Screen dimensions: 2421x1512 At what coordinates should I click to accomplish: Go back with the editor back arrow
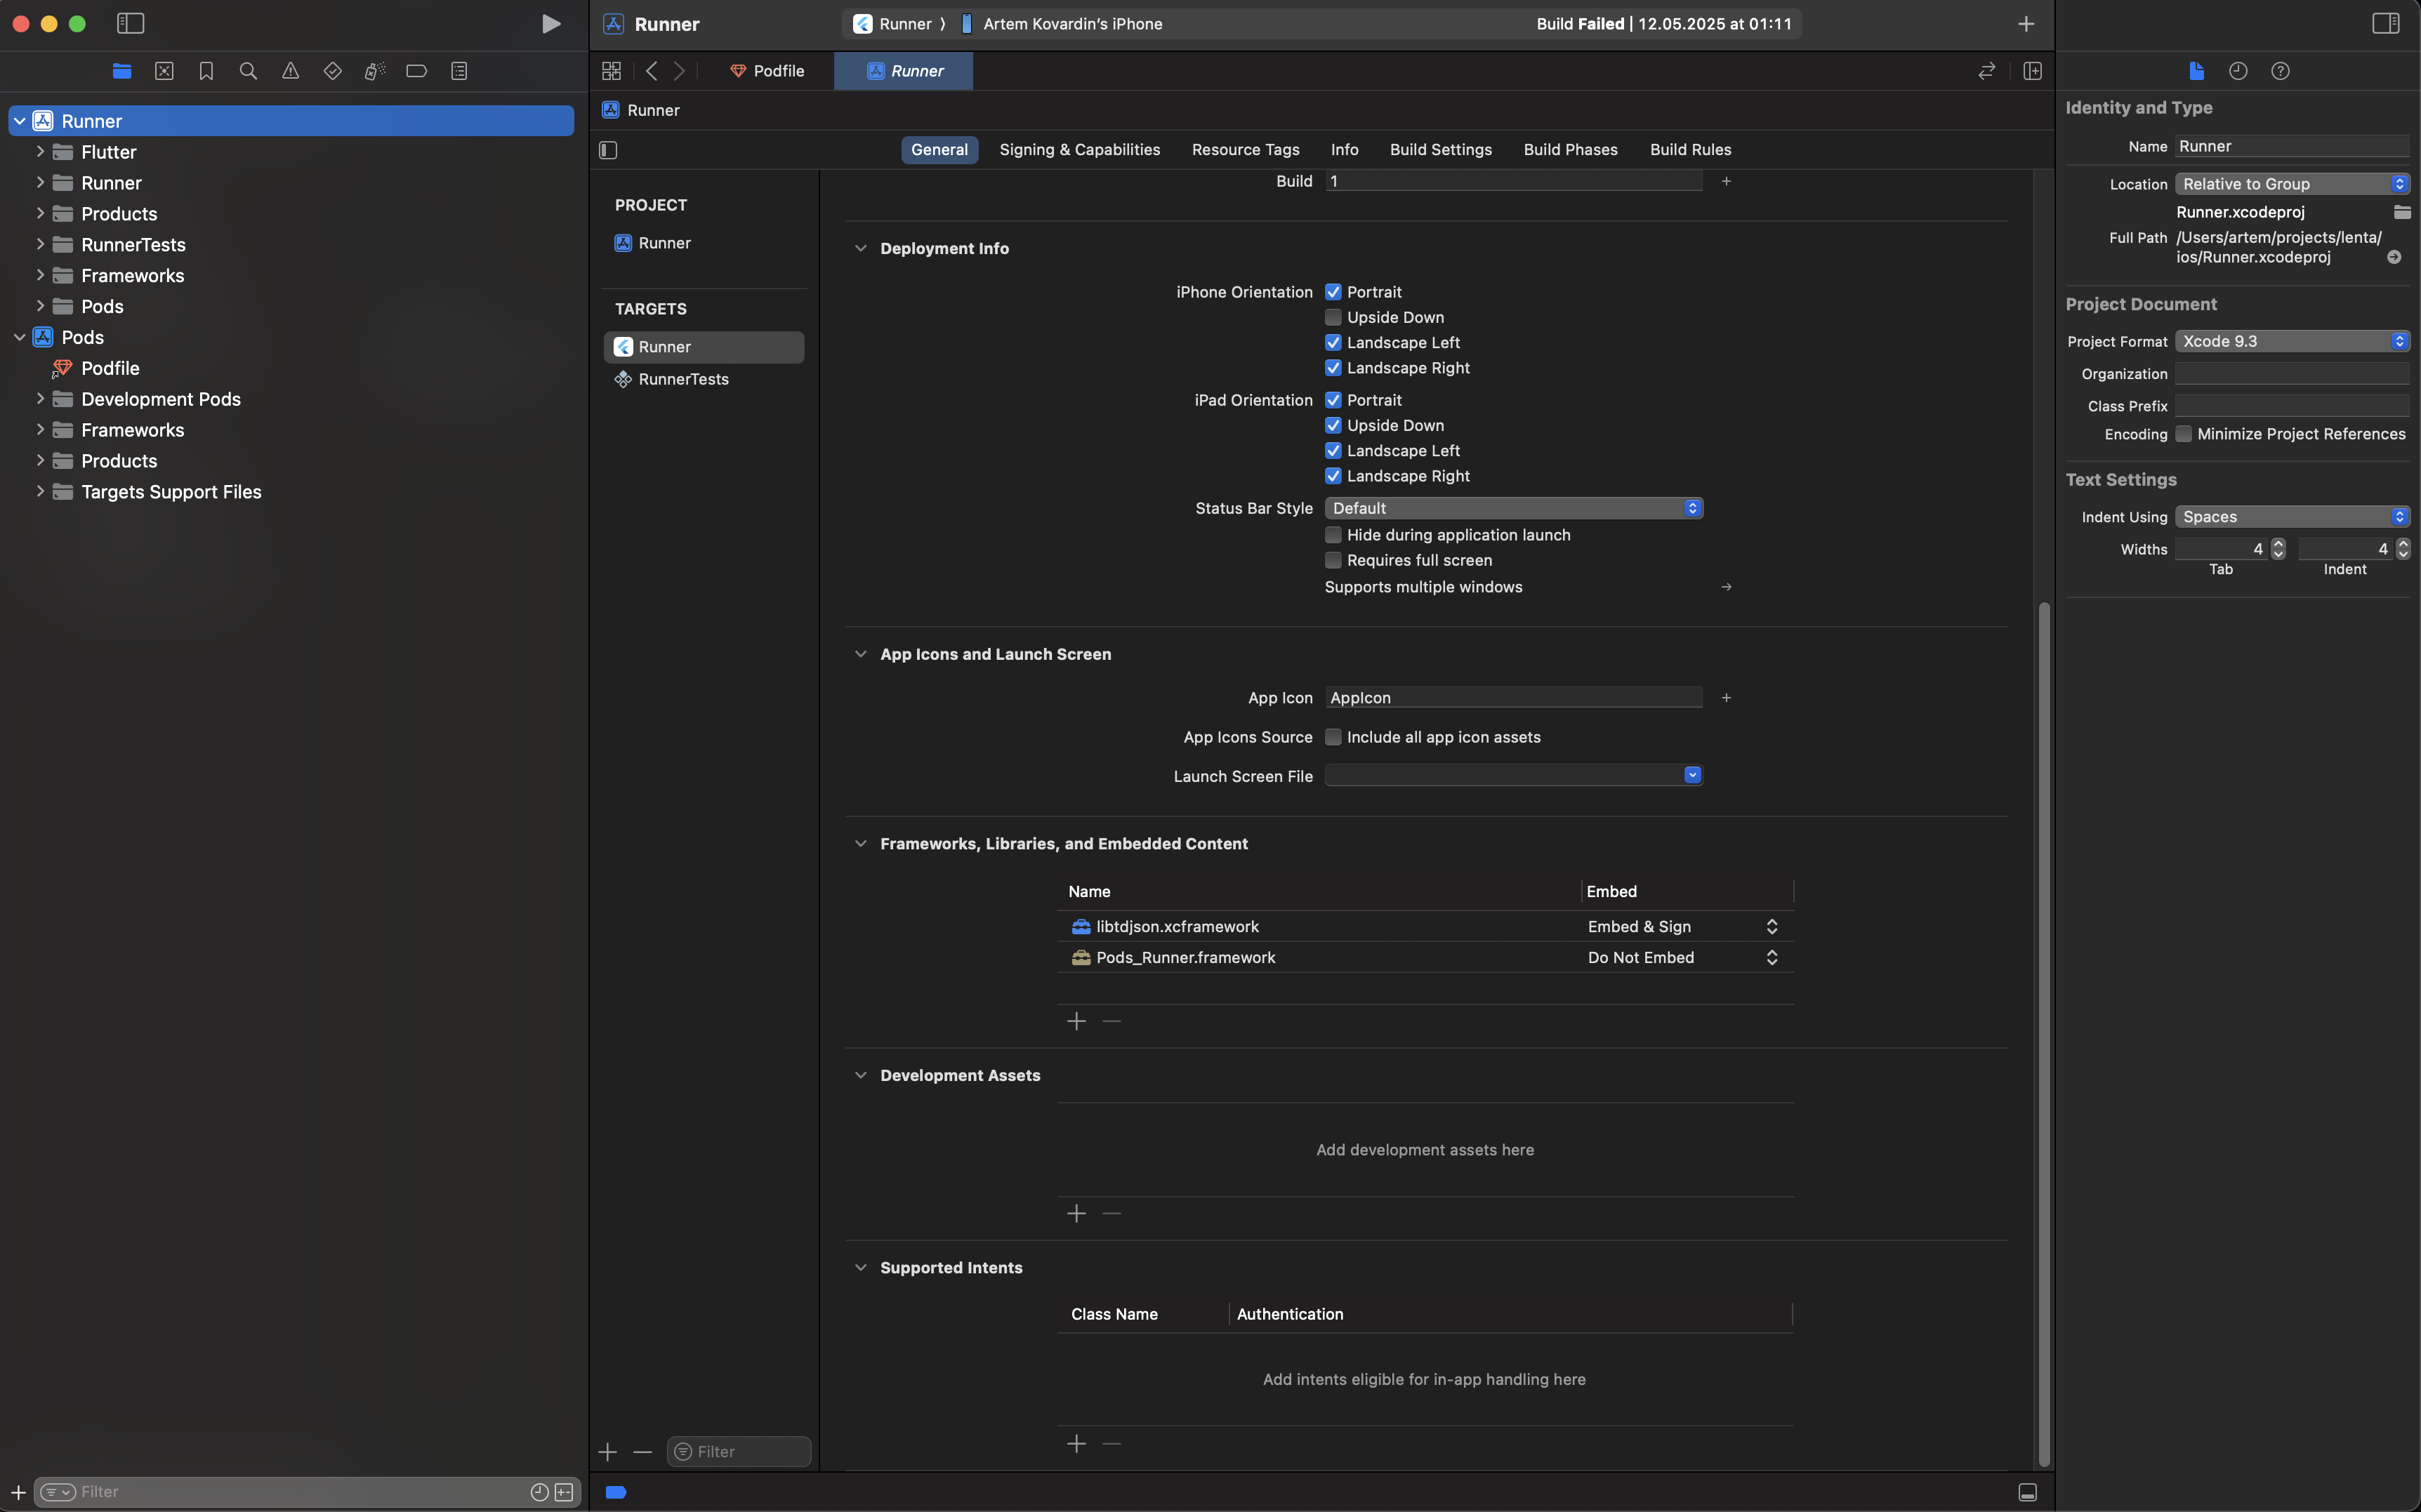point(652,71)
